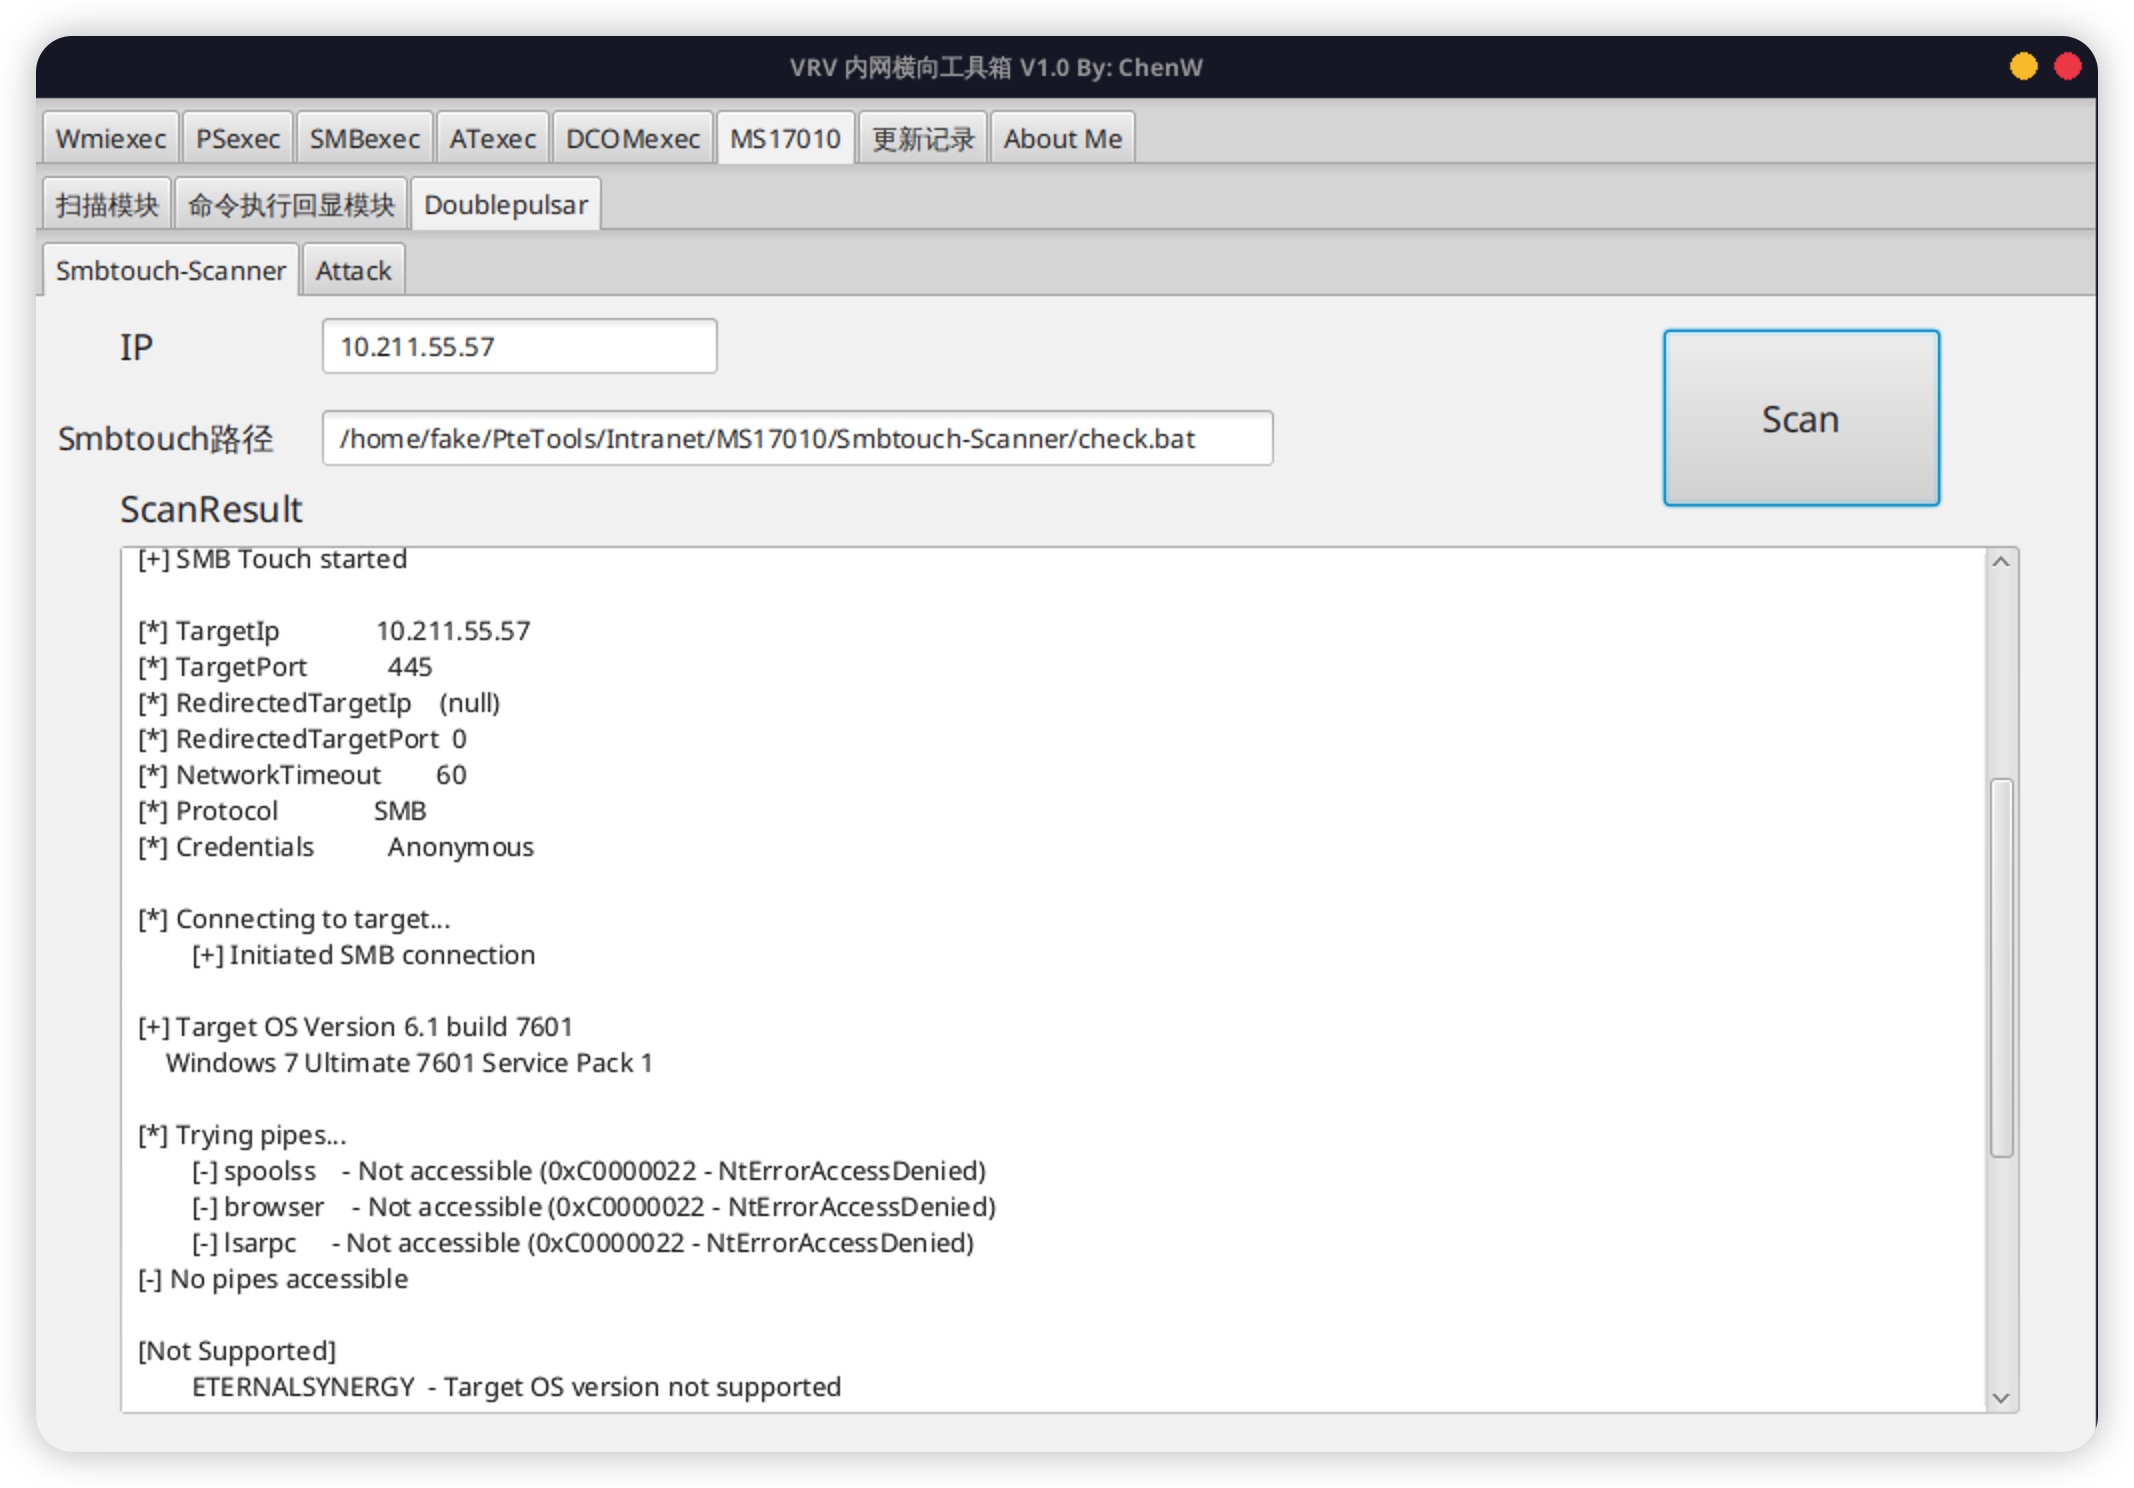Switch to the Attack tab
2134x1488 pixels.
point(353,271)
